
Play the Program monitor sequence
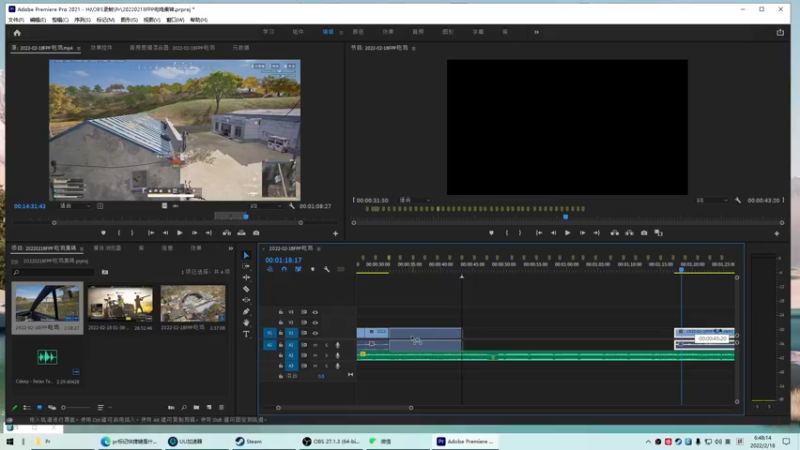tap(567, 233)
